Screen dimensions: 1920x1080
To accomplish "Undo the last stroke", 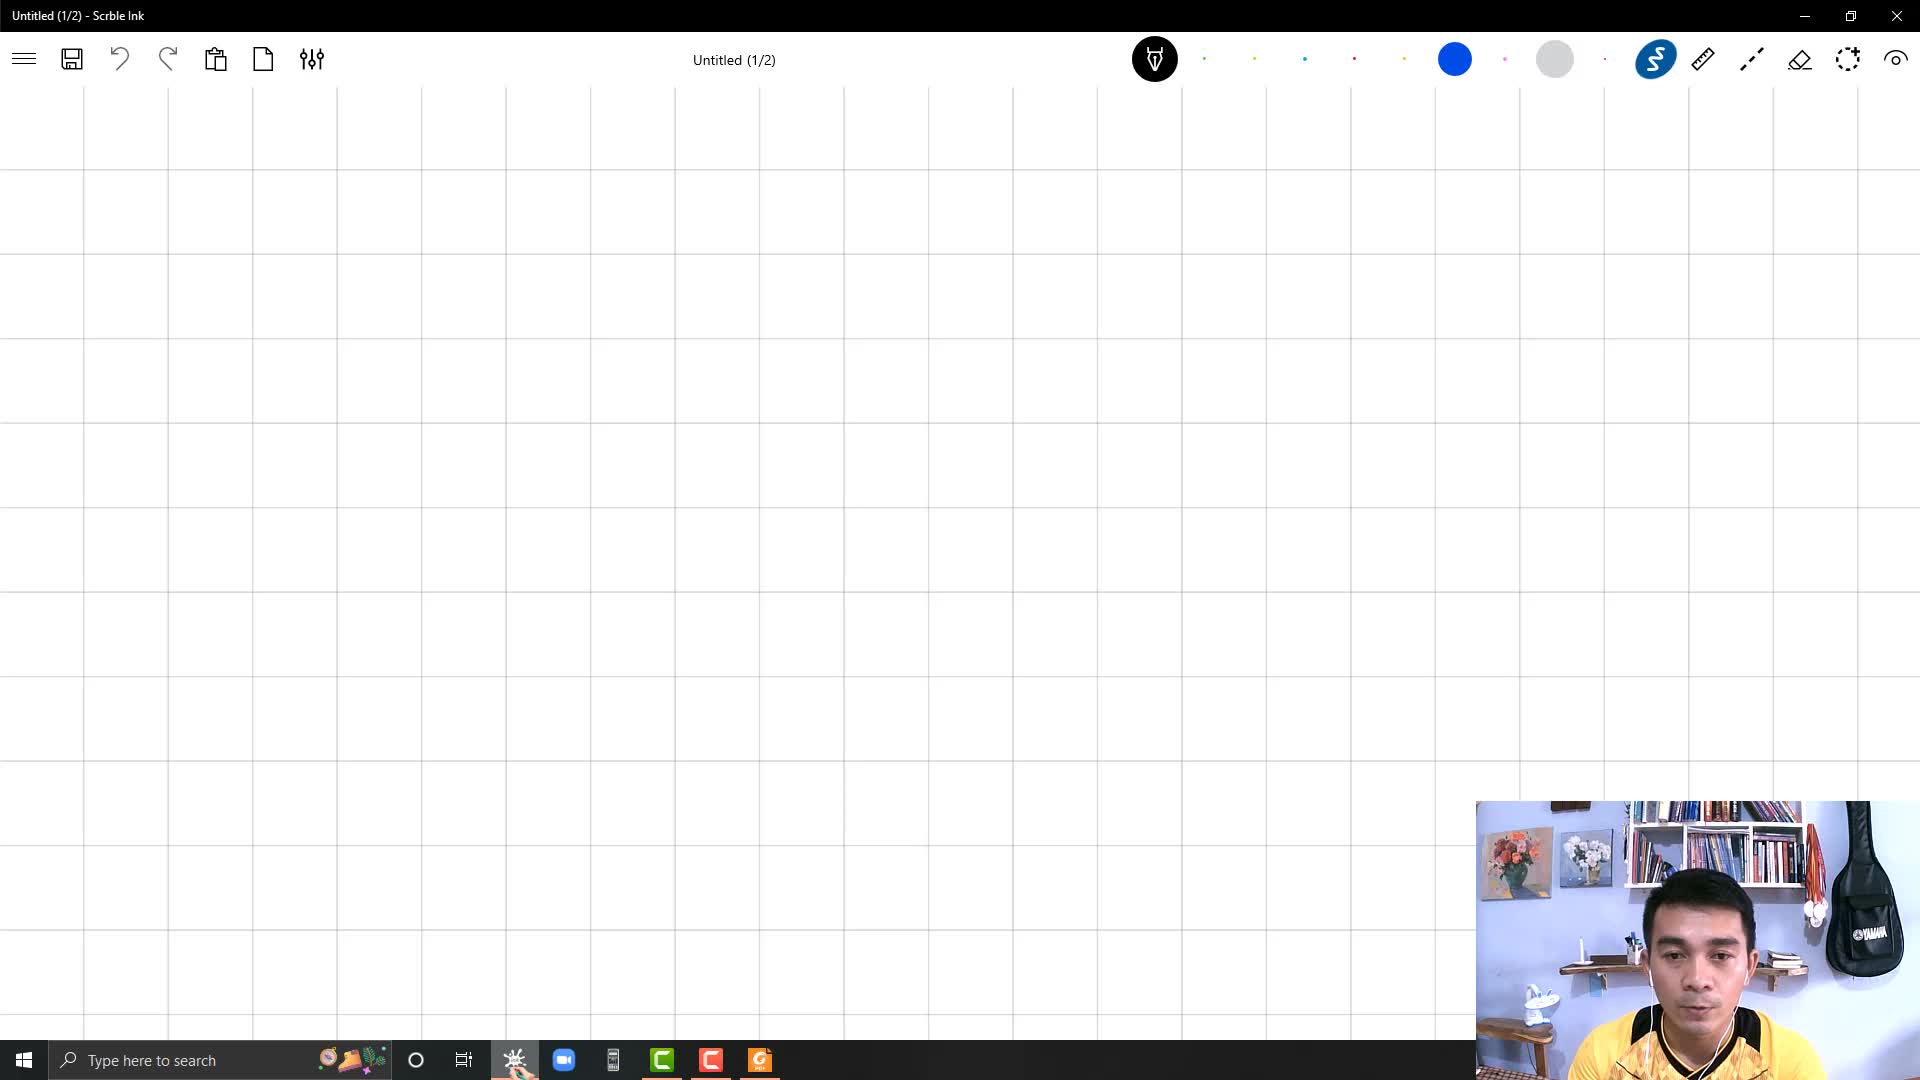I will click(120, 59).
